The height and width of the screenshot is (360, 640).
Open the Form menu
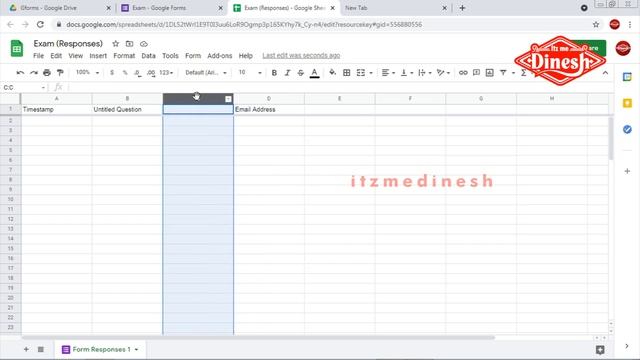[193, 56]
